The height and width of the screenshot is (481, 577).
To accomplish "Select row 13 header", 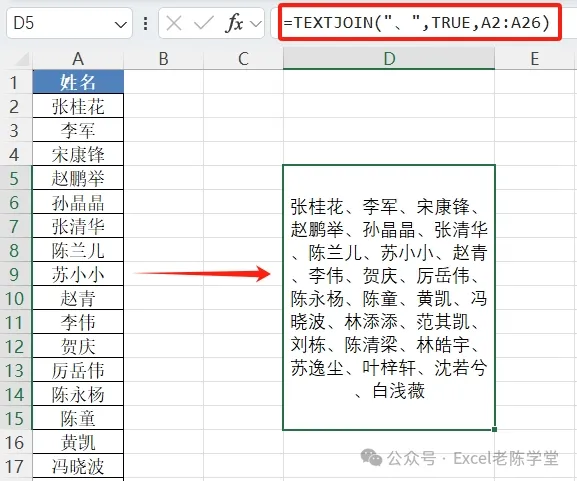I will tap(16, 370).
